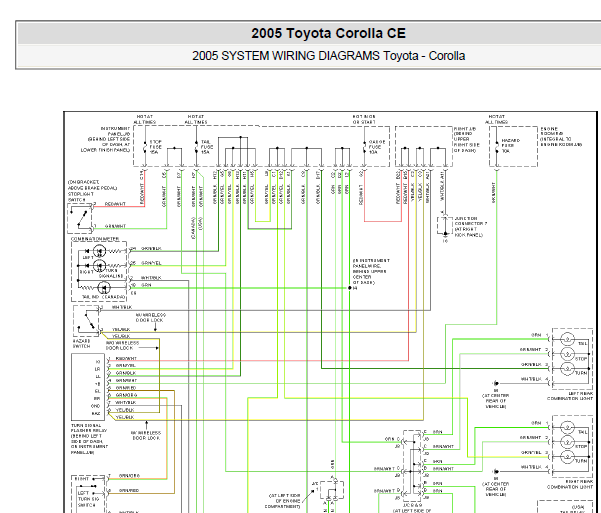Click the GAUGE fuse symbol
The width and height of the screenshot is (601, 513).
pyautogui.click(x=364, y=147)
